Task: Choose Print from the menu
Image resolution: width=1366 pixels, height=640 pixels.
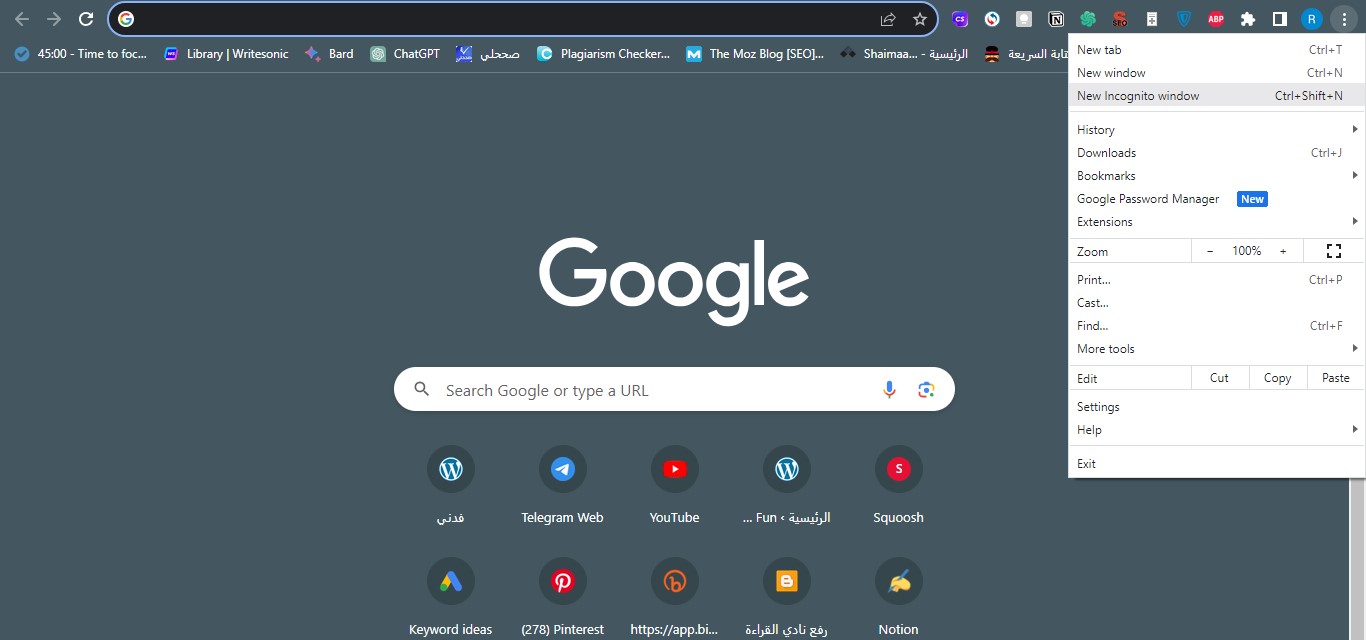Action: click(x=1217, y=280)
